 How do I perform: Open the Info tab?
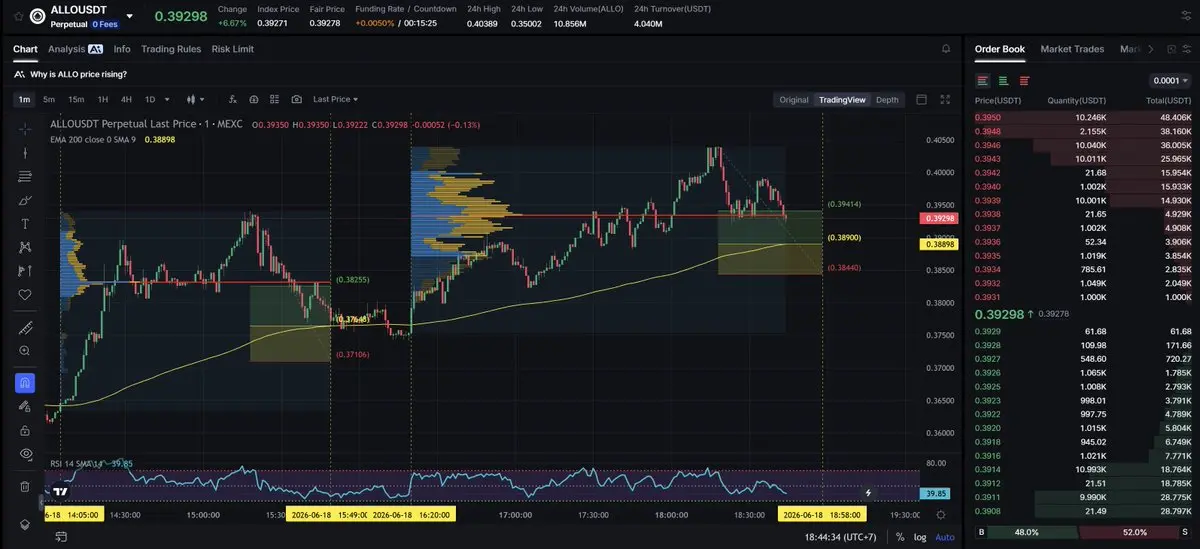click(x=122, y=48)
